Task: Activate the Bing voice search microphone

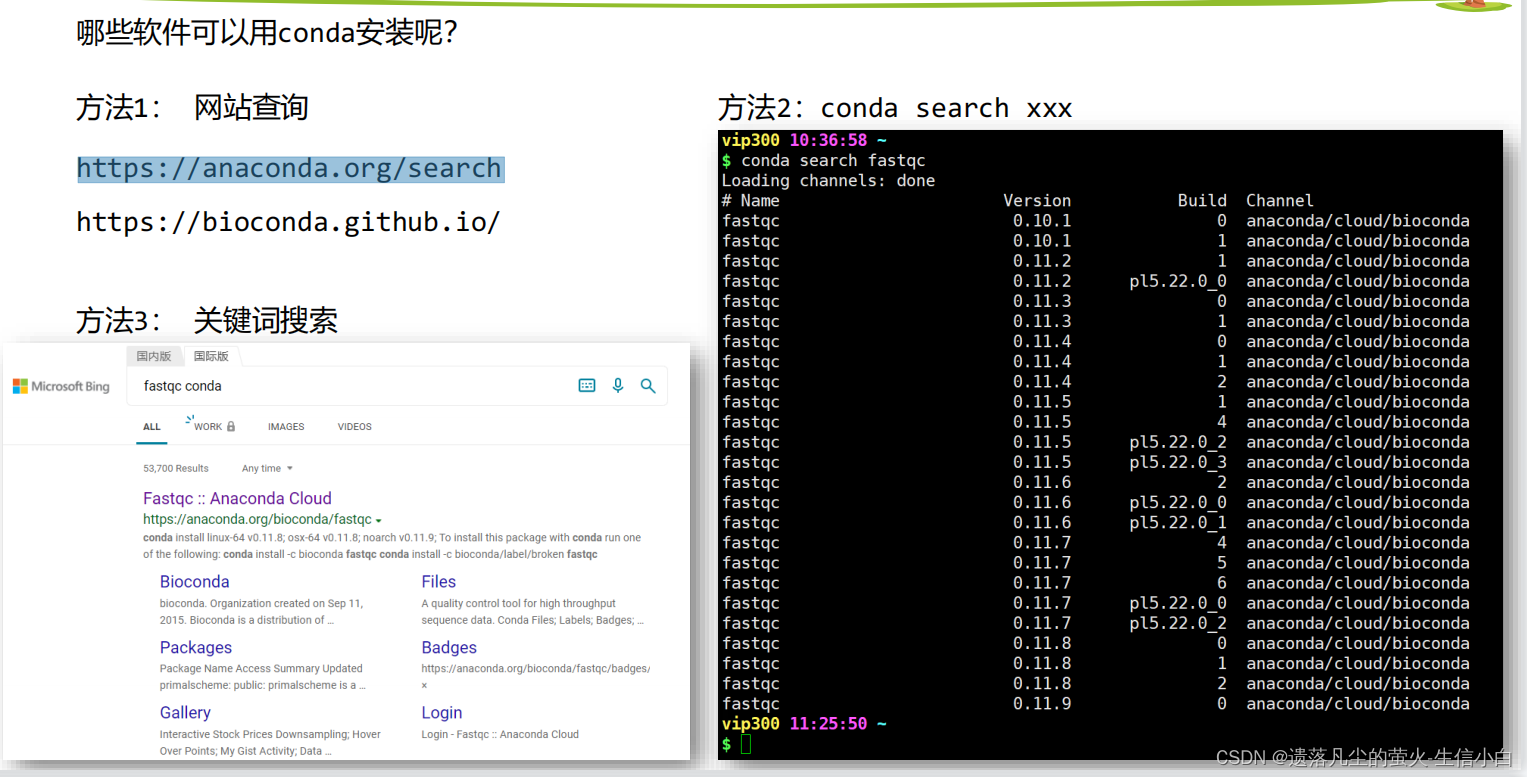Action: click(618, 385)
